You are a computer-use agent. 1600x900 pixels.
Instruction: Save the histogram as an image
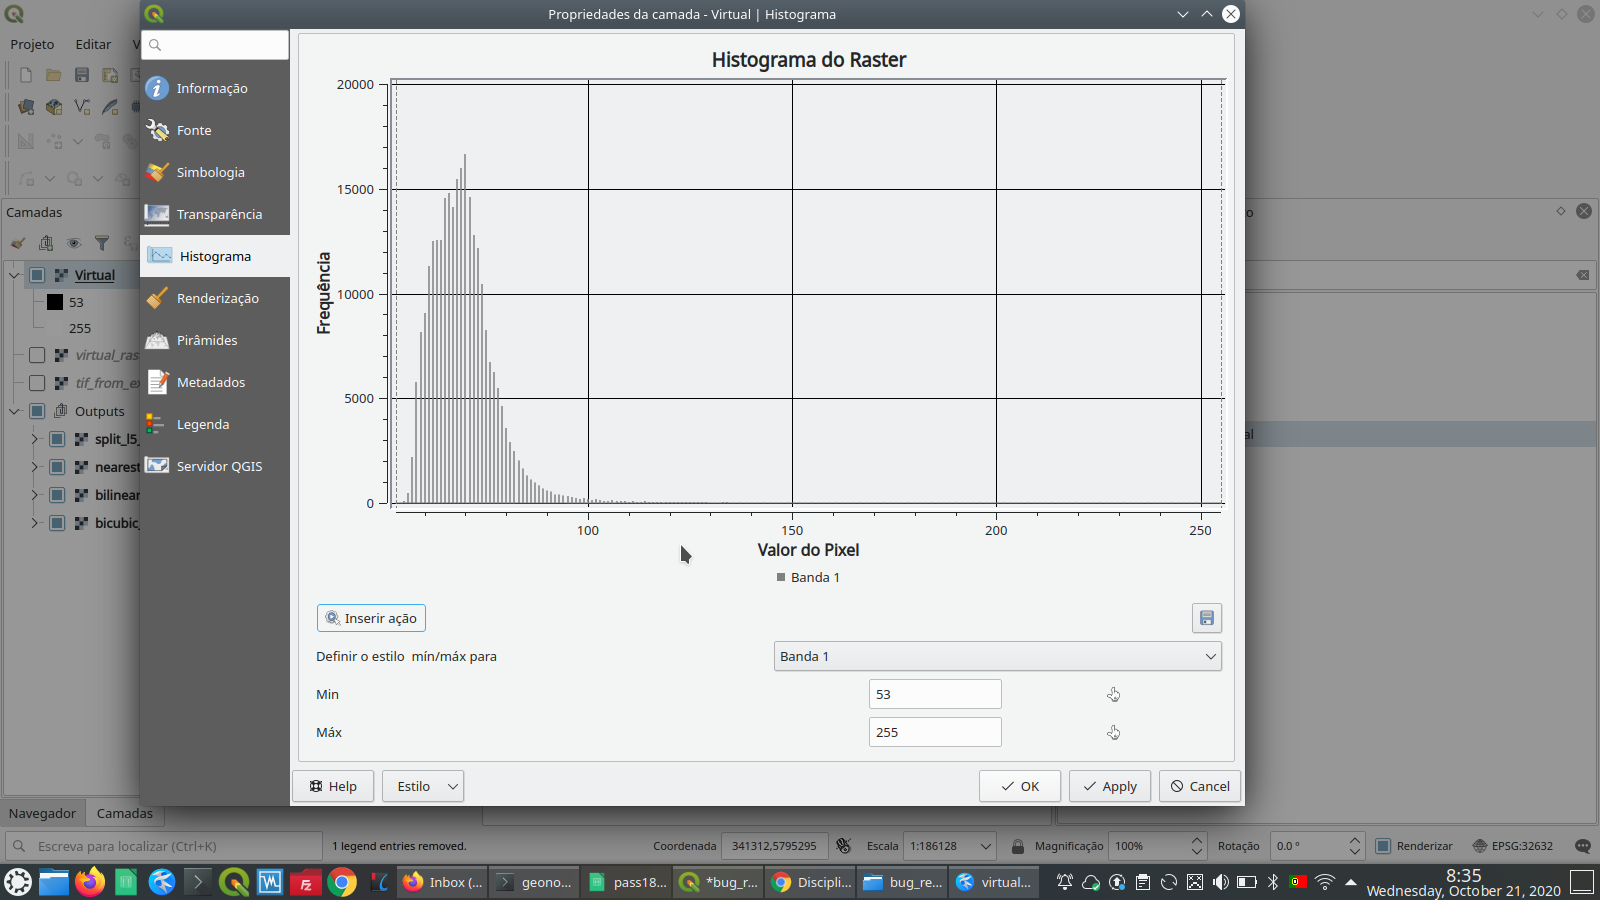pos(1206,618)
